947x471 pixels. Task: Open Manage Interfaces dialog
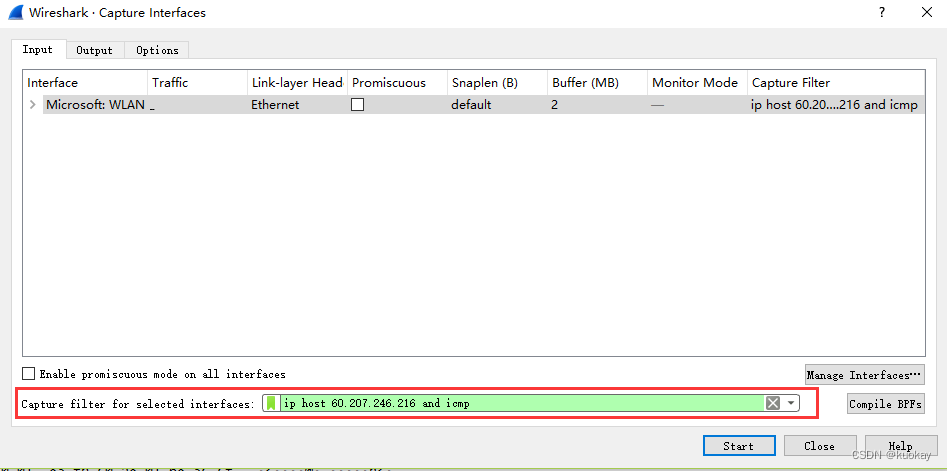coord(864,374)
